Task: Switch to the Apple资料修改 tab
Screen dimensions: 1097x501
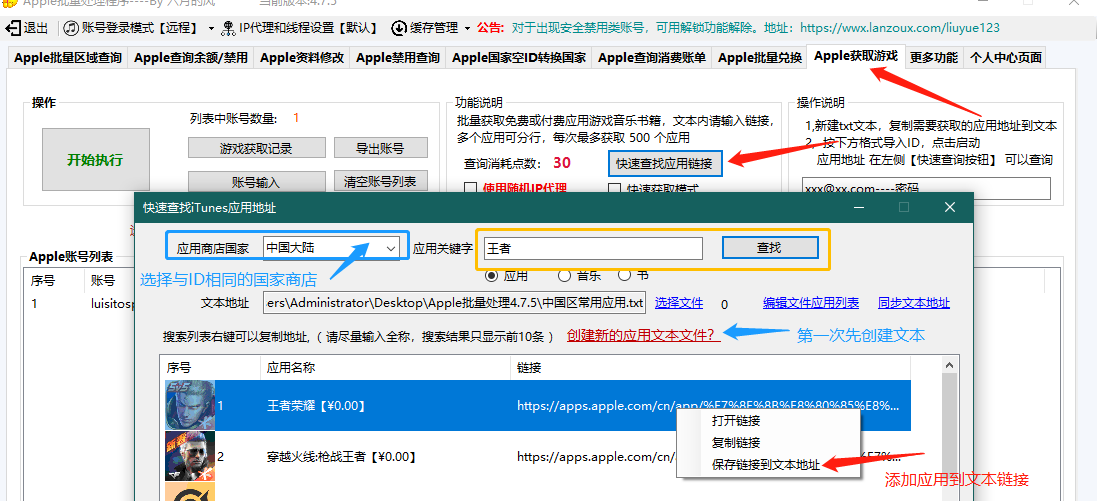Action: [302, 58]
